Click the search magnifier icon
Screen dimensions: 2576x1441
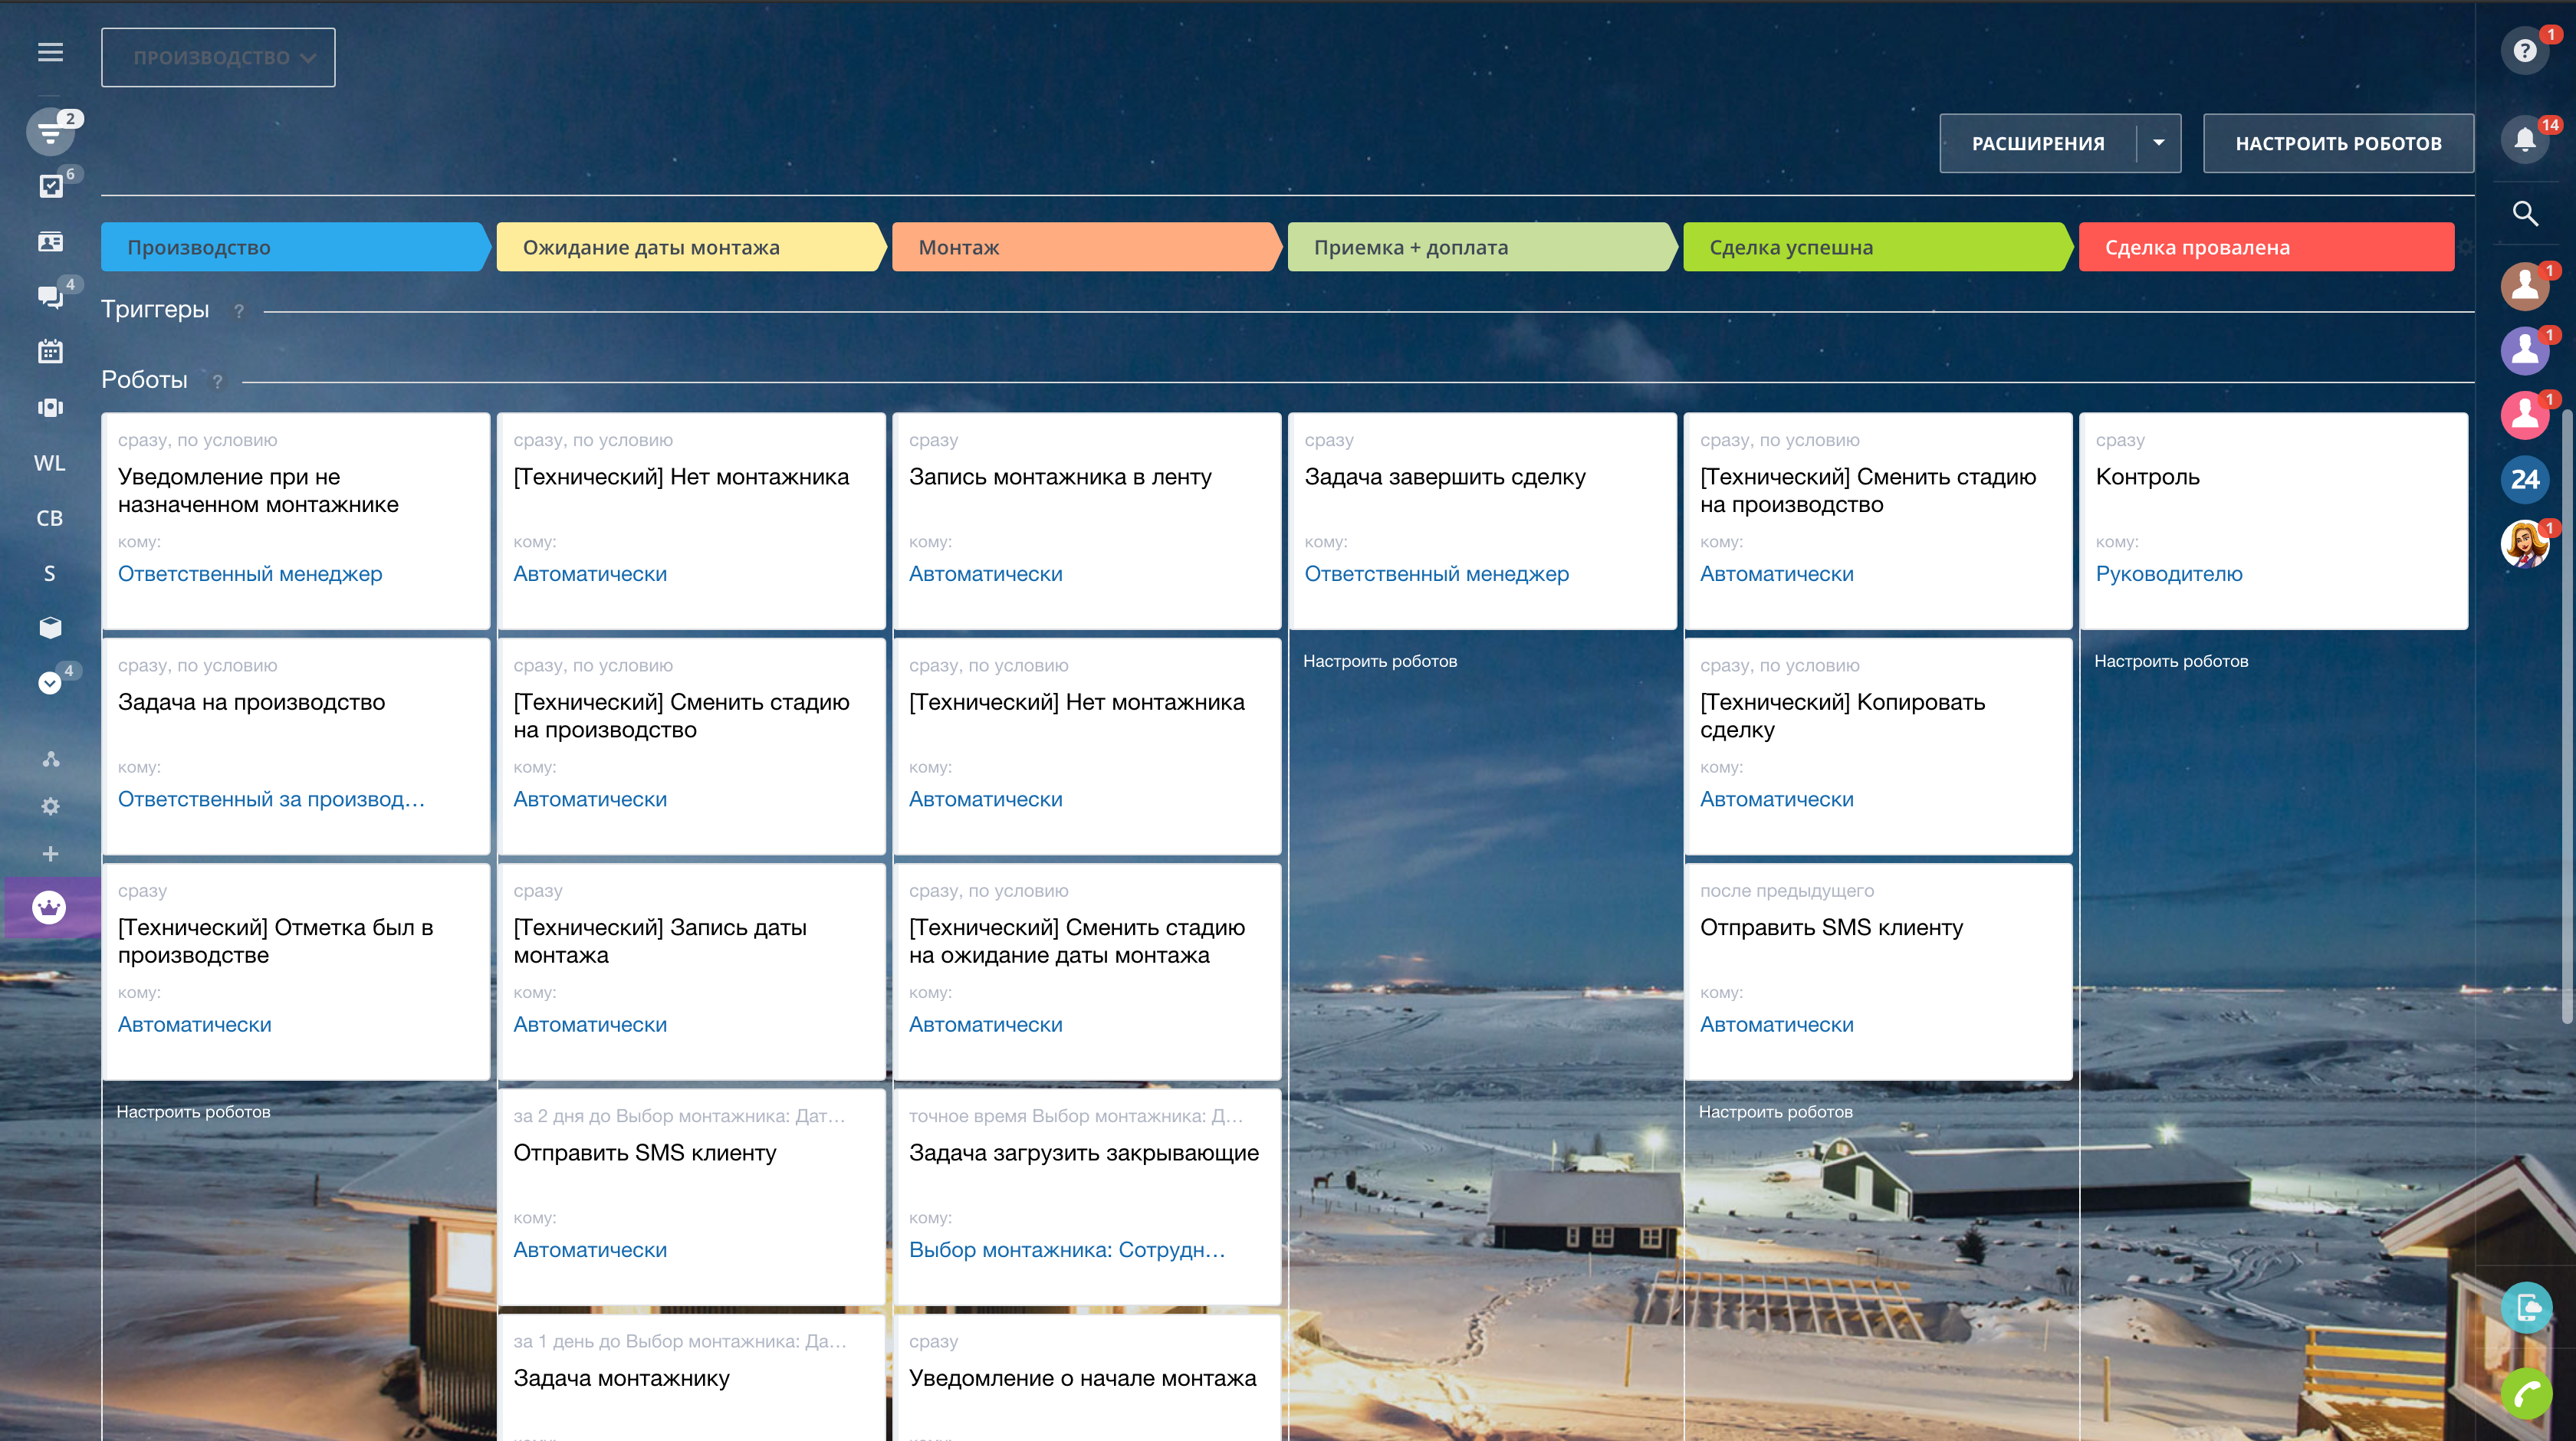2524,213
